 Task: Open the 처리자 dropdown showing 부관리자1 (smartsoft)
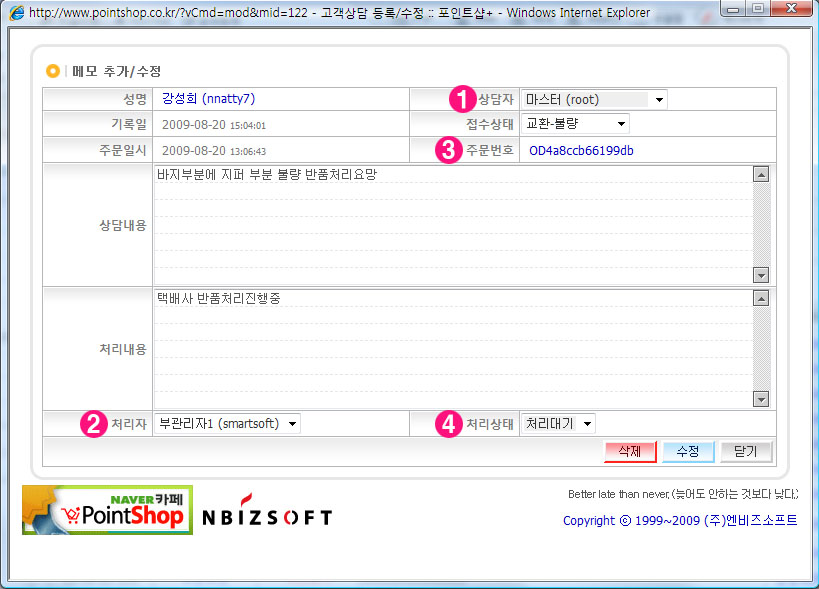click(228, 424)
